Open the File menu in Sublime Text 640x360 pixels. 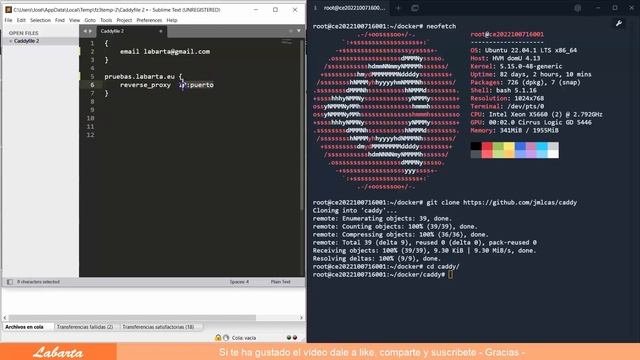pyautogui.click(x=8, y=20)
